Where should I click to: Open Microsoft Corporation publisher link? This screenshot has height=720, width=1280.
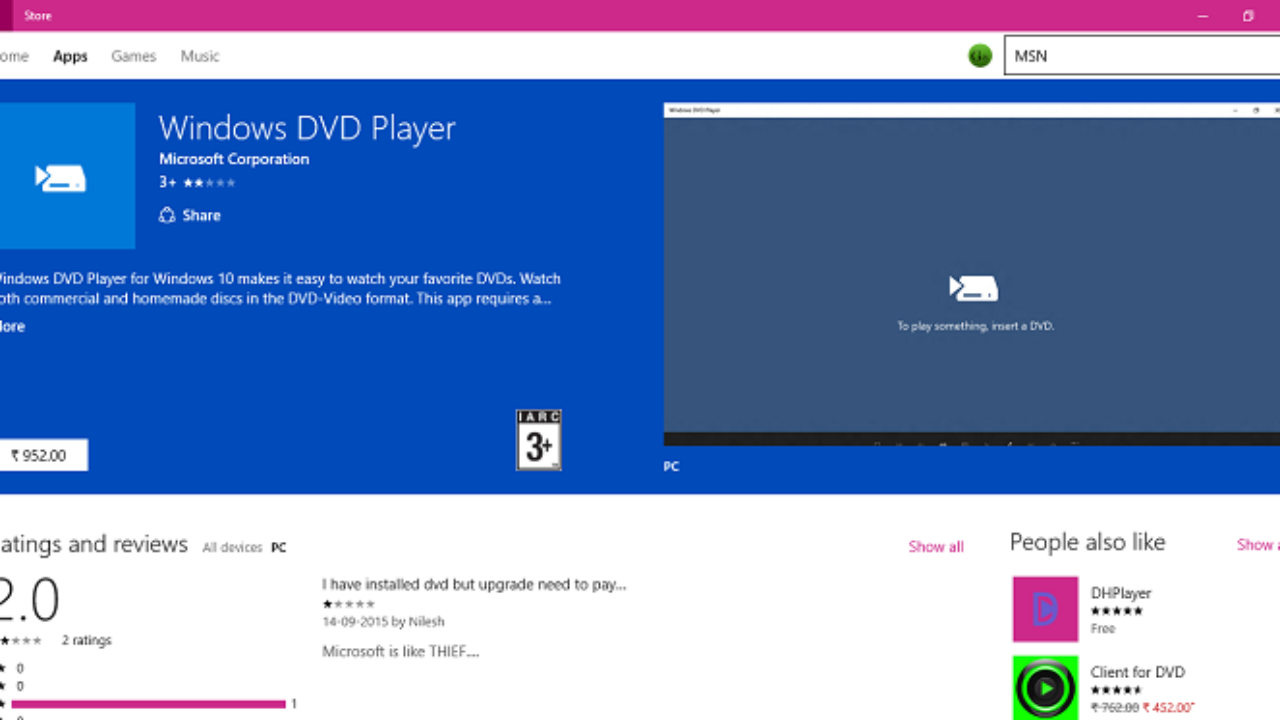coord(234,158)
